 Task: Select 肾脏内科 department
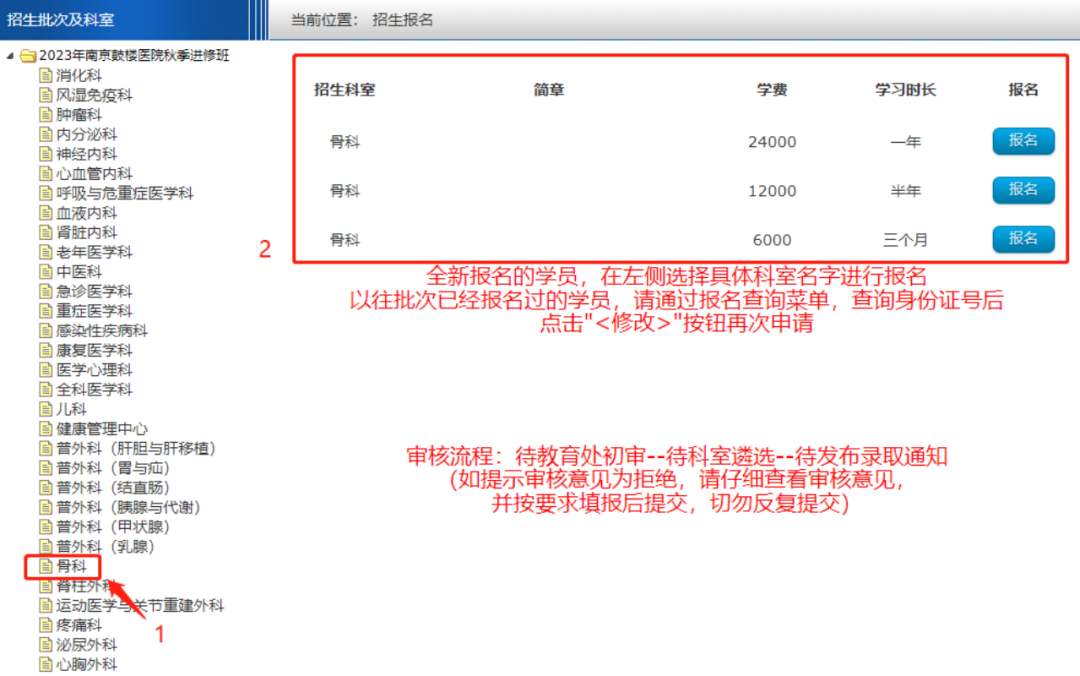[86, 232]
